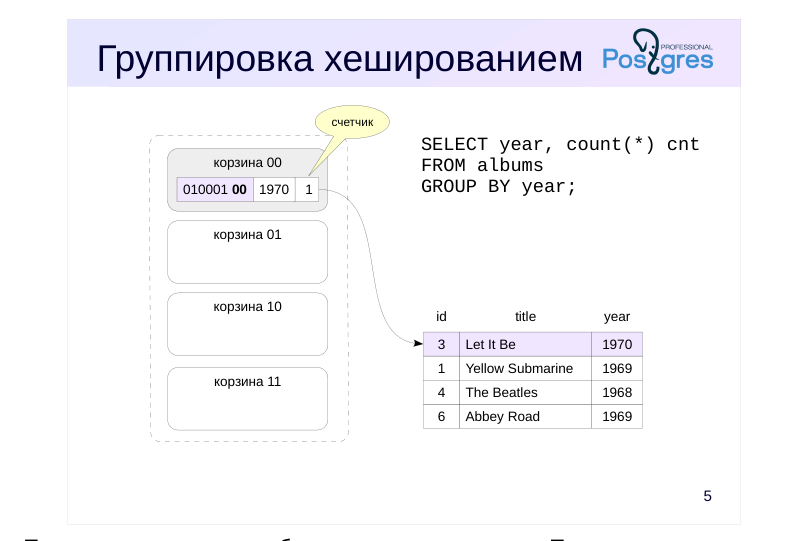This screenshot has width=809, height=541.
Task: Click the 'GROUP BY year;' line
Action: click(x=498, y=186)
